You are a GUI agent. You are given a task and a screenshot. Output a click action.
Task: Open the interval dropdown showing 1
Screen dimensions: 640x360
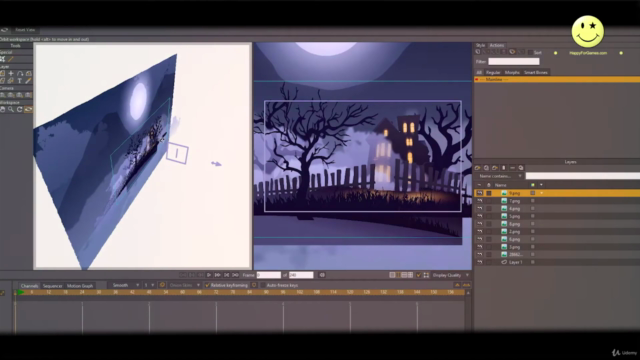tap(149, 285)
